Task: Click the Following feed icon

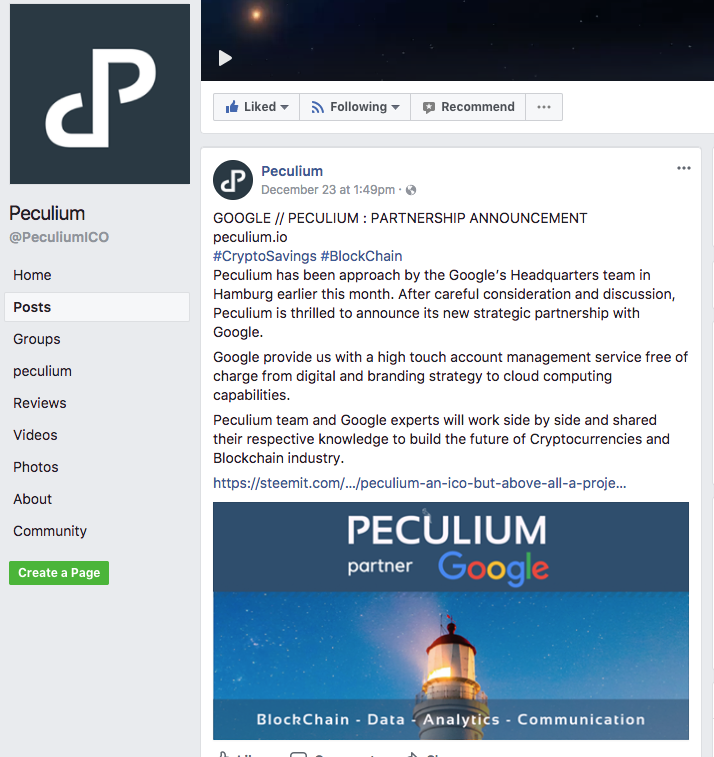Action: coord(318,107)
